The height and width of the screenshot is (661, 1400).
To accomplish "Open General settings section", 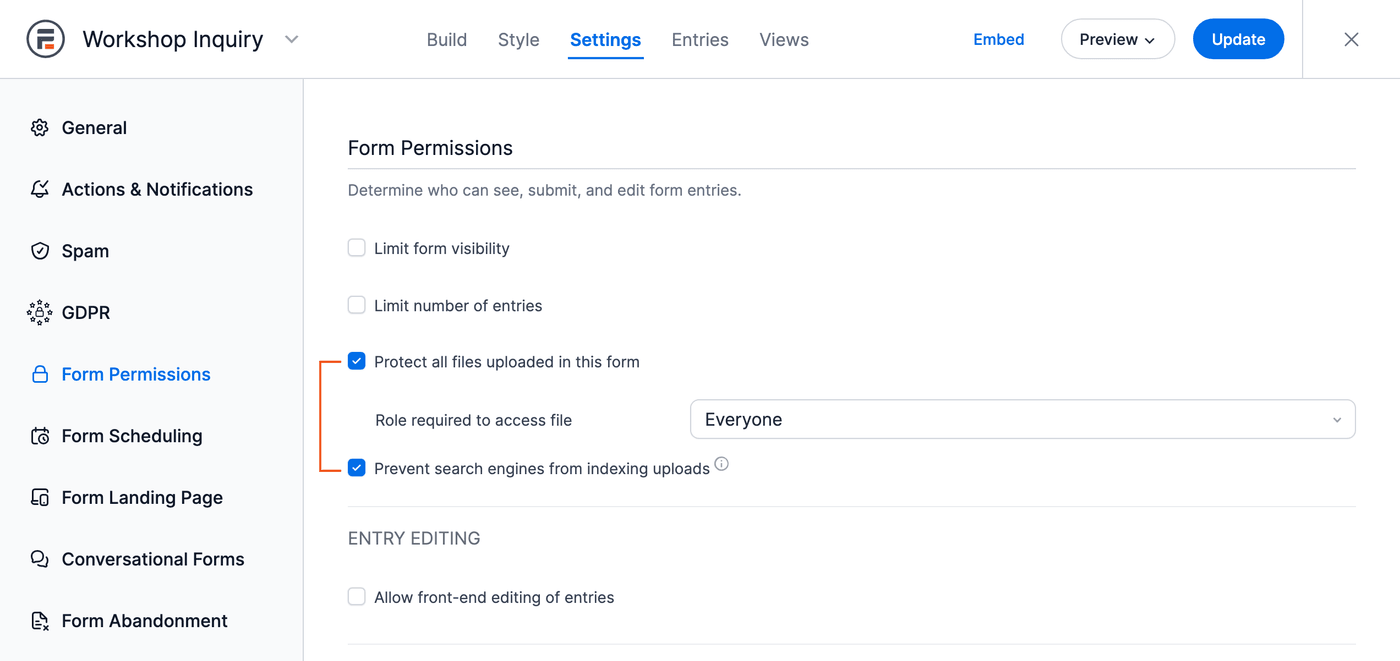I will [x=94, y=128].
